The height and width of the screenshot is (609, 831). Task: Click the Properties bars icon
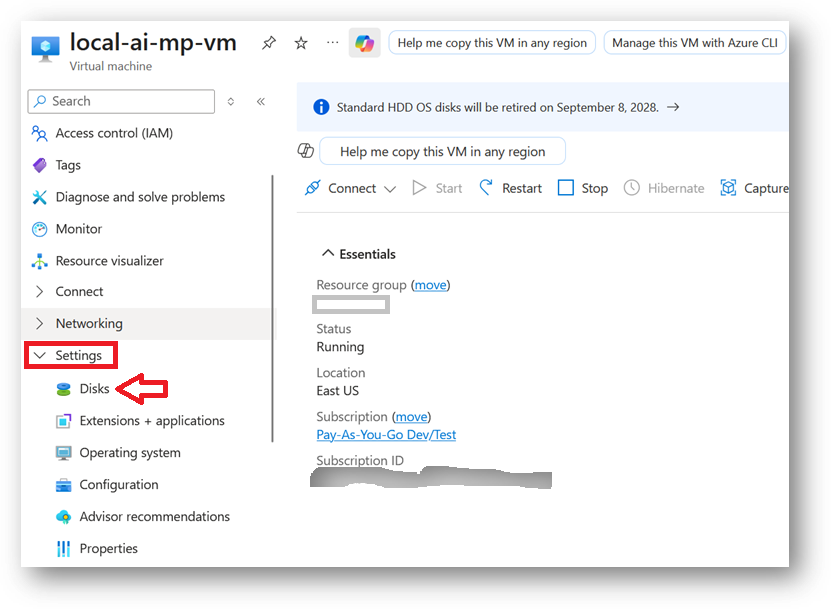[x=64, y=549]
